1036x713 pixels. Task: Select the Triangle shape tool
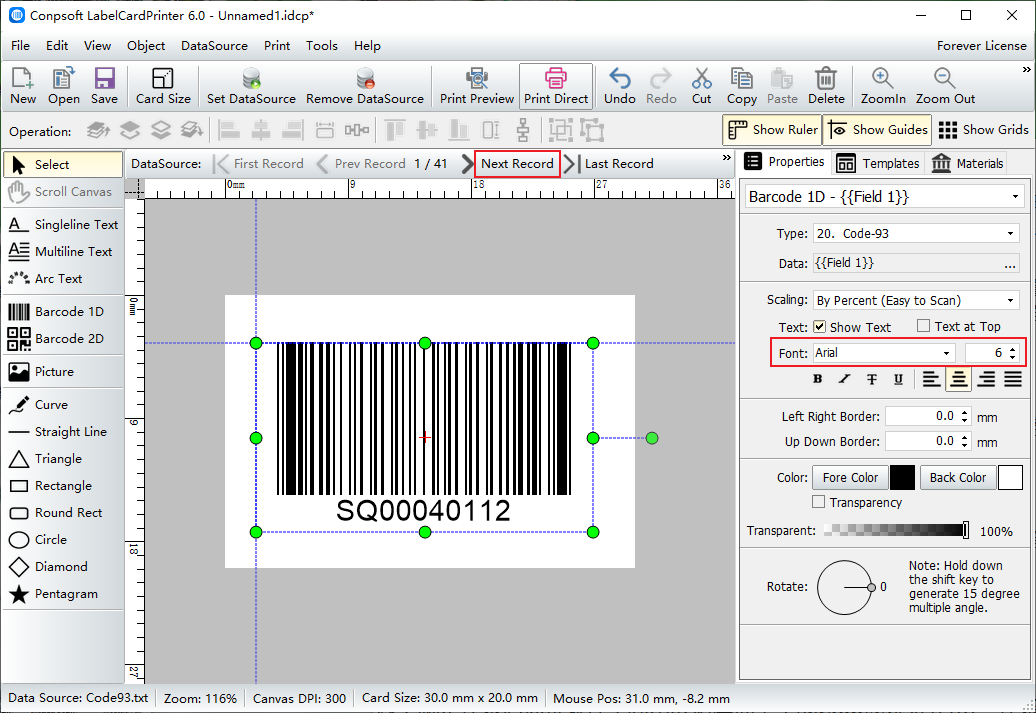click(63, 459)
